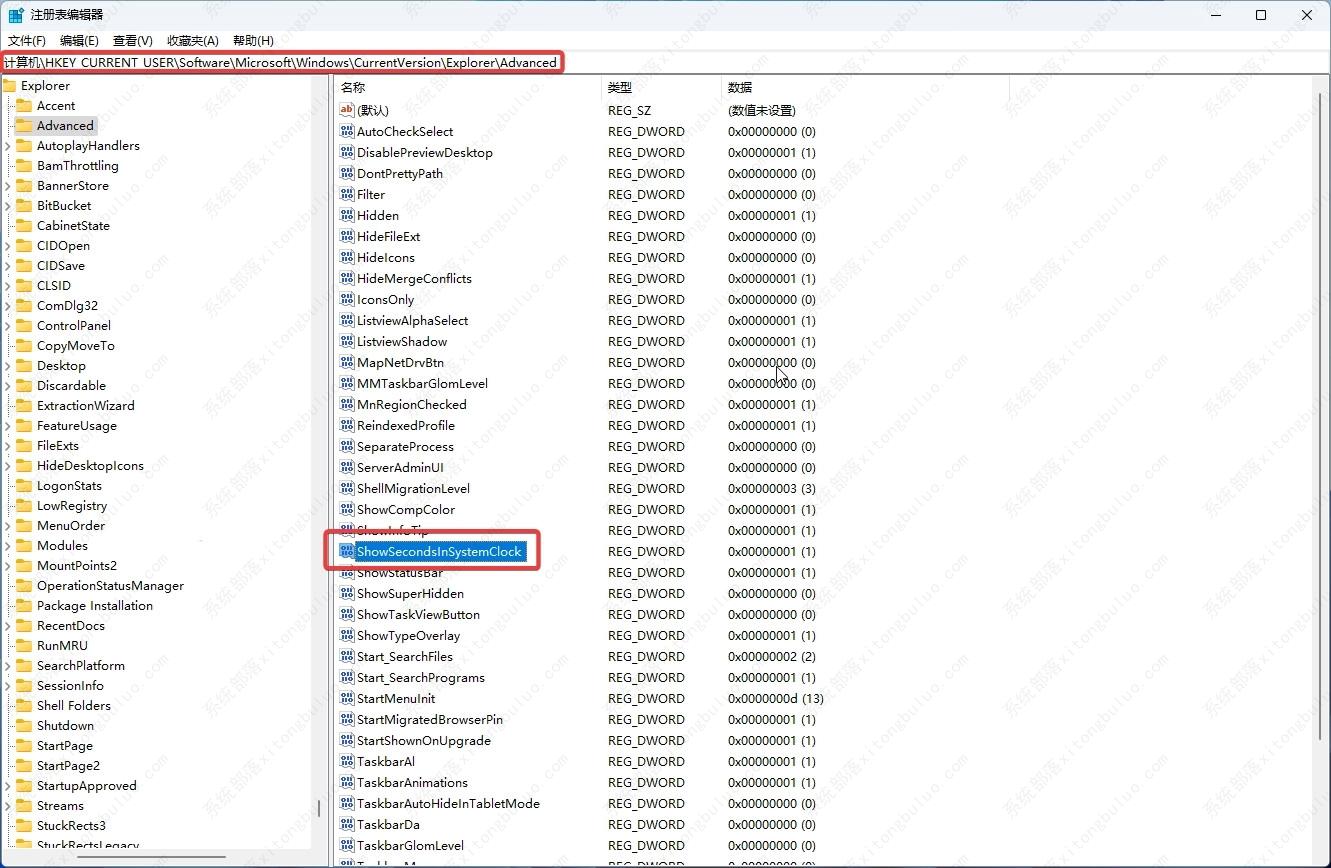The height and width of the screenshot is (868, 1331).
Task: Expand the AutoplayHandlers tree node
Action: tap(8, 146)
